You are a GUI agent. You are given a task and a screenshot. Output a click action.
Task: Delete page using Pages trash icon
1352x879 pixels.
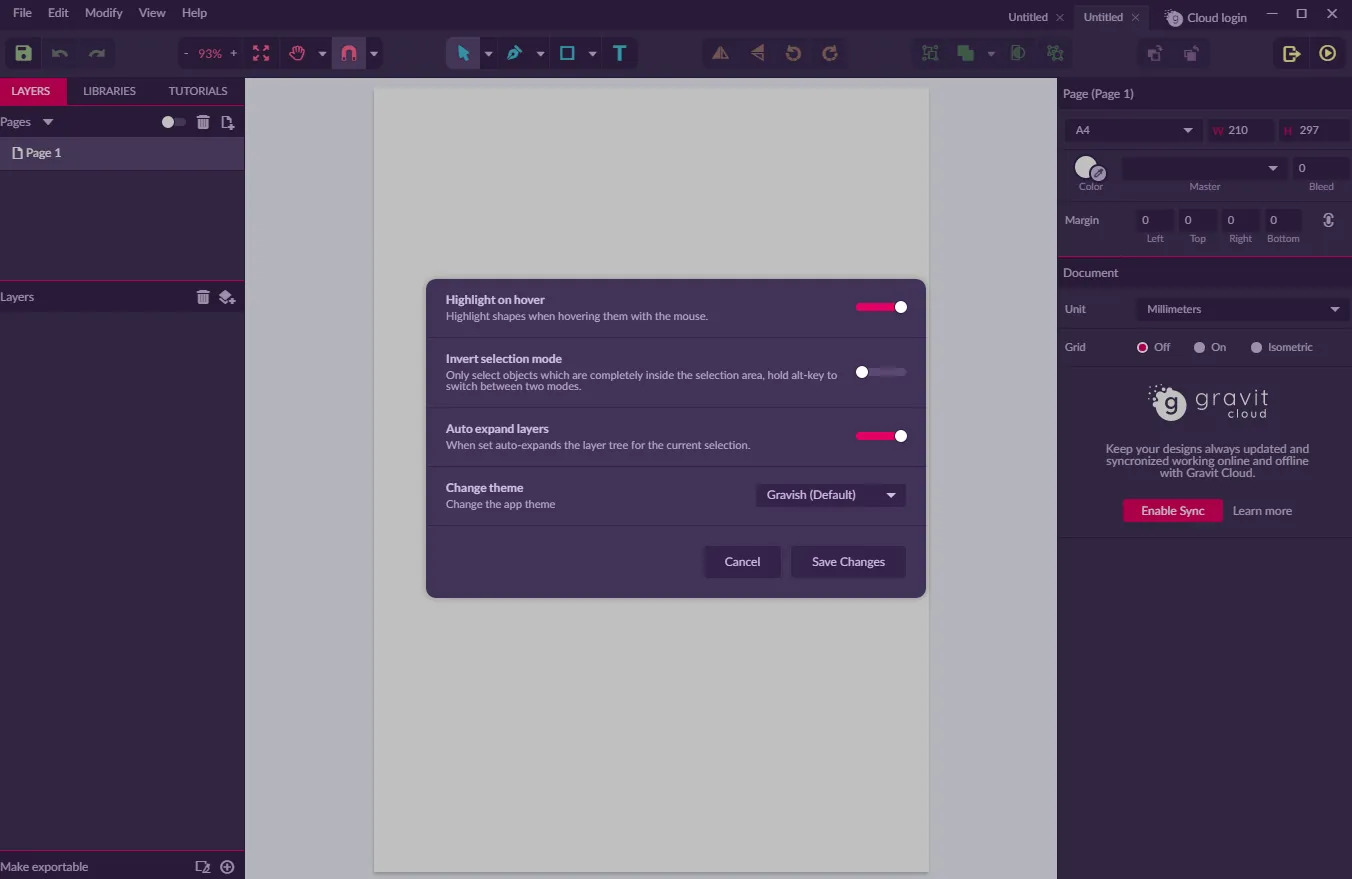pos(203,122)
